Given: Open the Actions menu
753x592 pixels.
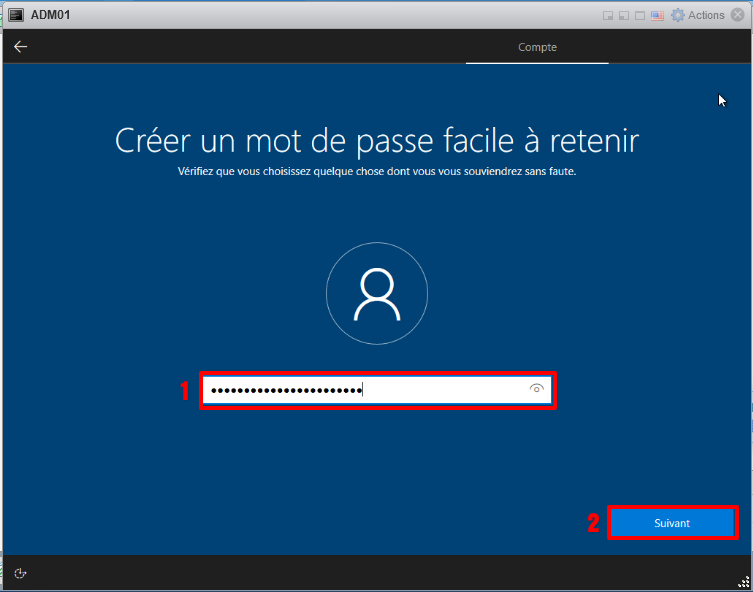Looking at the screenshot, I should click(x=706, y=15).
